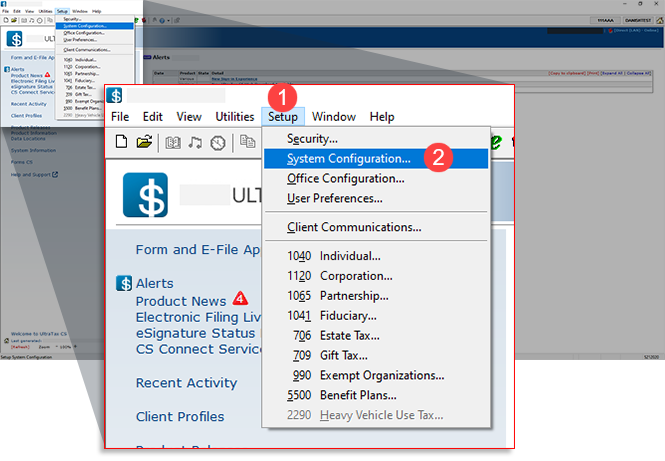Screen dimensions: 665x461
Task: Open Help and Support link in background
Action: point(31,174)
